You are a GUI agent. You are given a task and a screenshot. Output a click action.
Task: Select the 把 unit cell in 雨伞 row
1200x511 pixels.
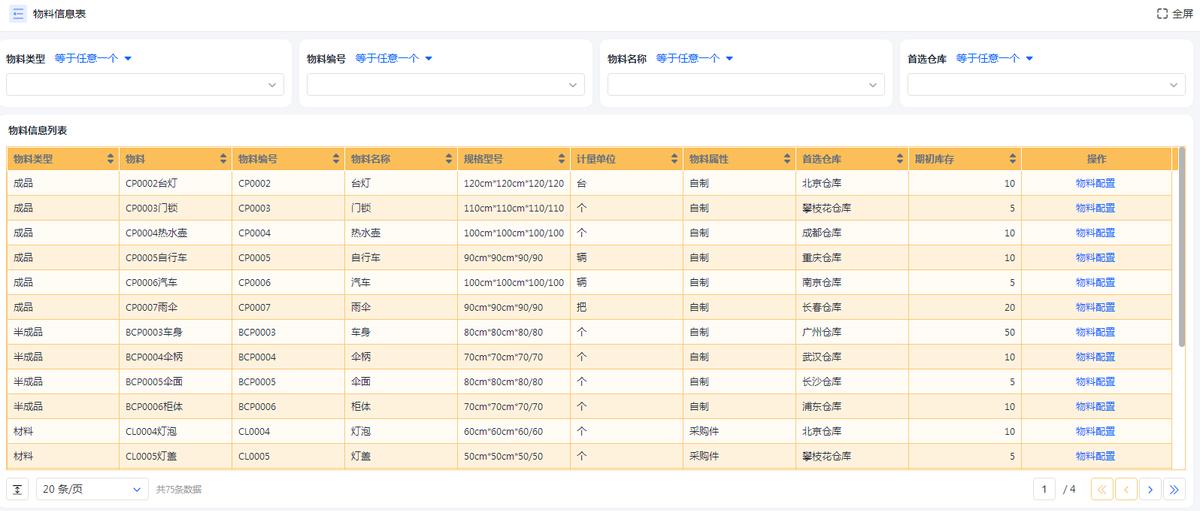[627, 308]
